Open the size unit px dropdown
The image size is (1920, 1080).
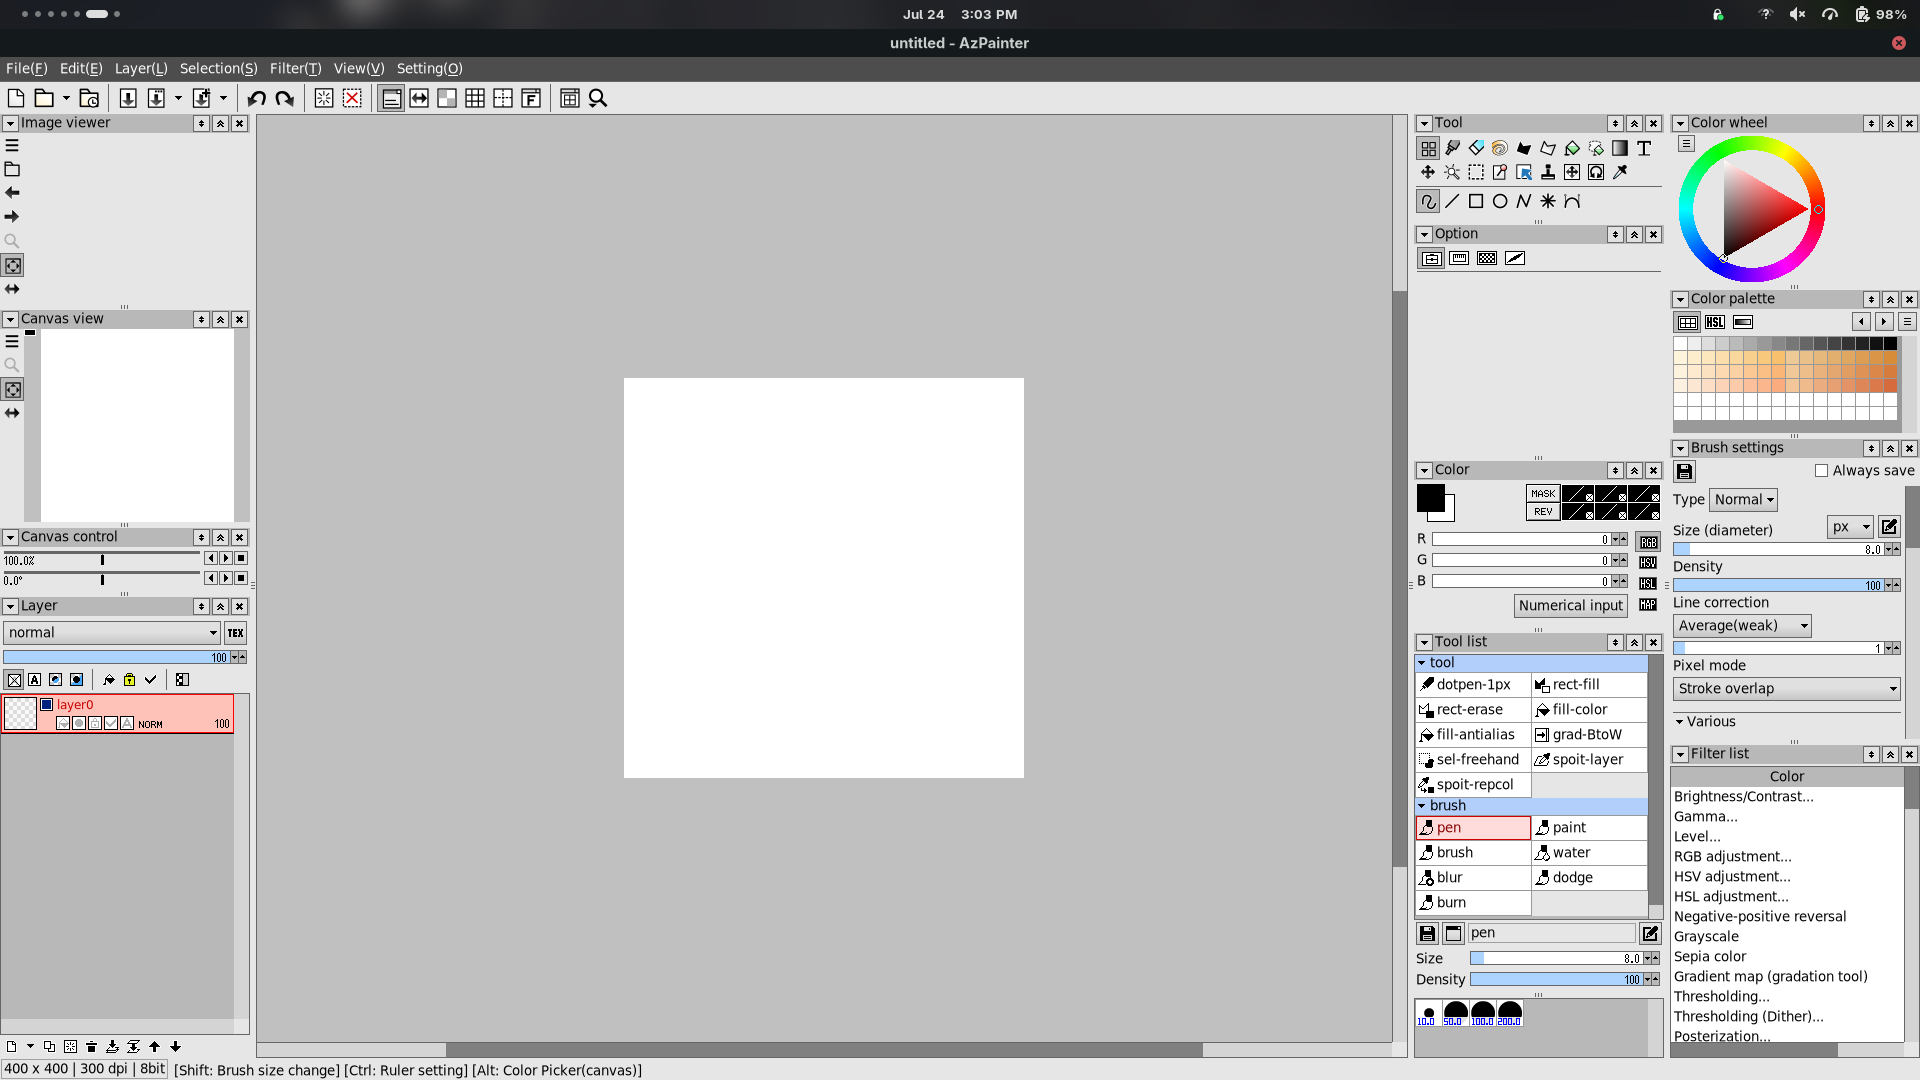pos(1850,527)
